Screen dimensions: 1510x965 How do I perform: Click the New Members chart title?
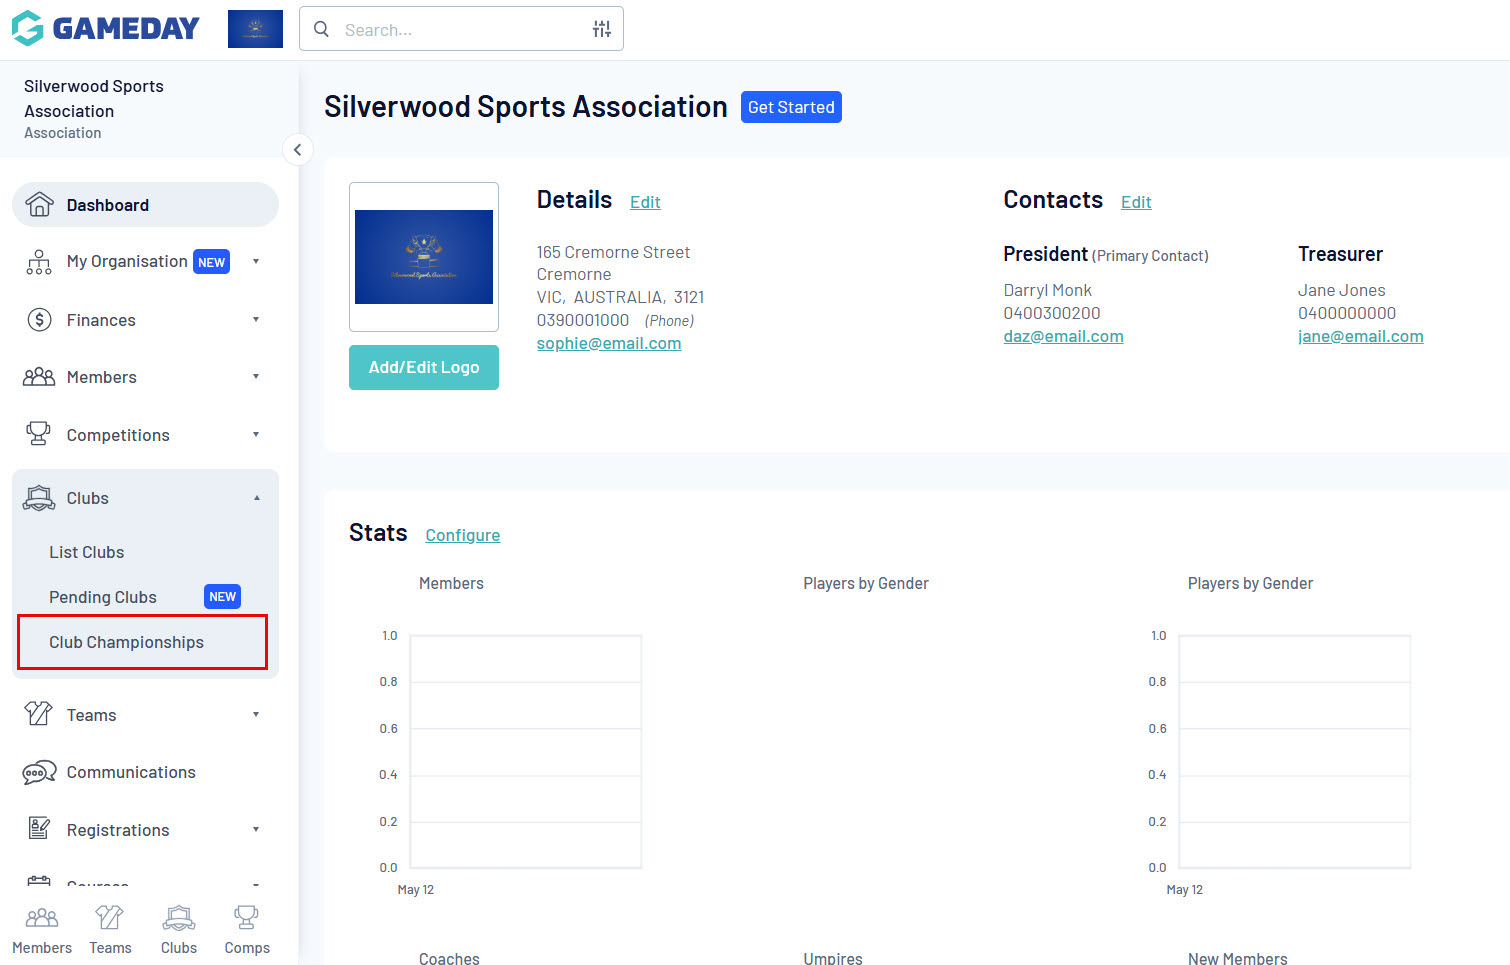click(x=1238, y=958)
